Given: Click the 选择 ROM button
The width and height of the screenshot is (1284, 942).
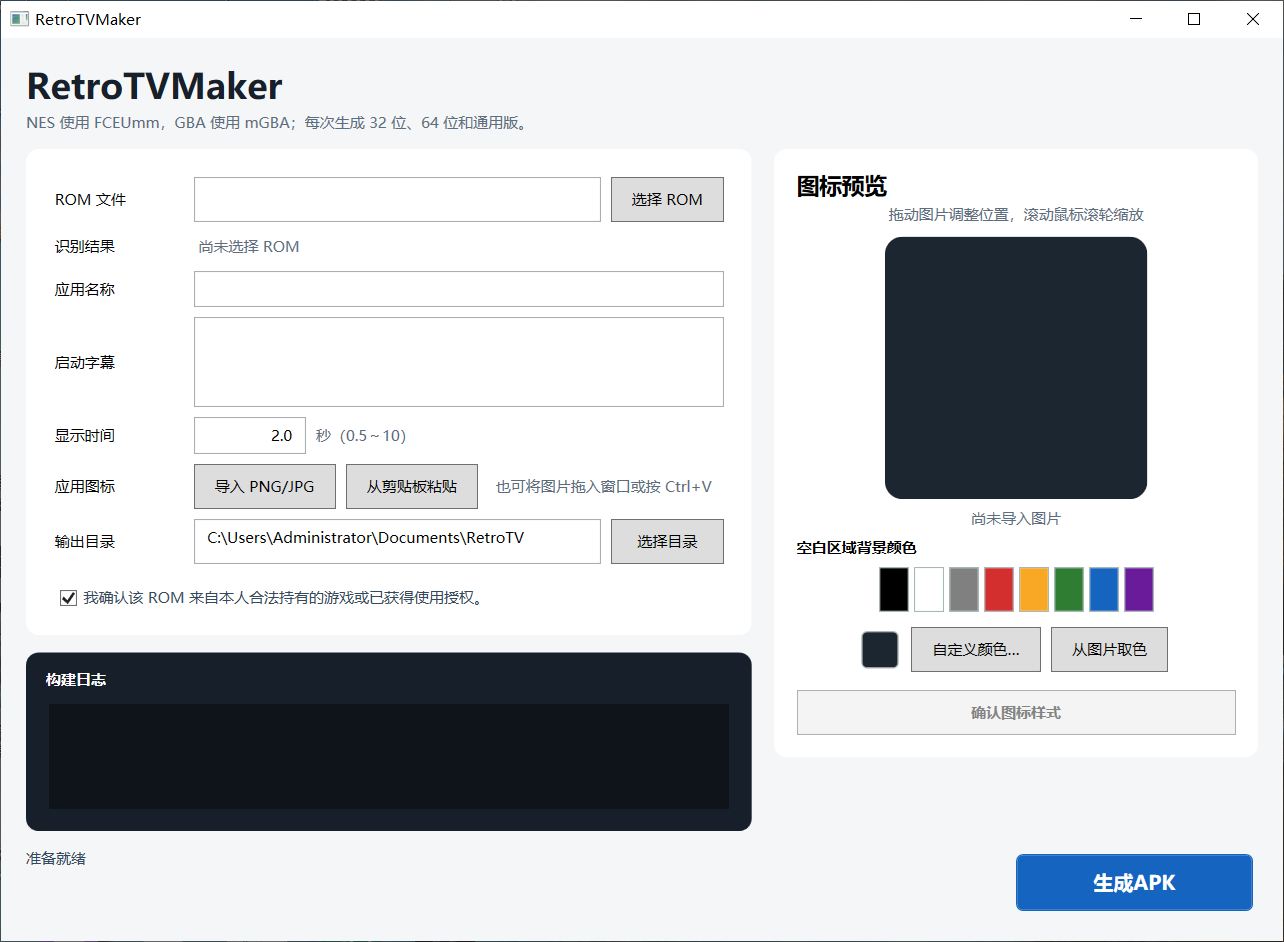Looking at the screenshot, I should point(667,199).
